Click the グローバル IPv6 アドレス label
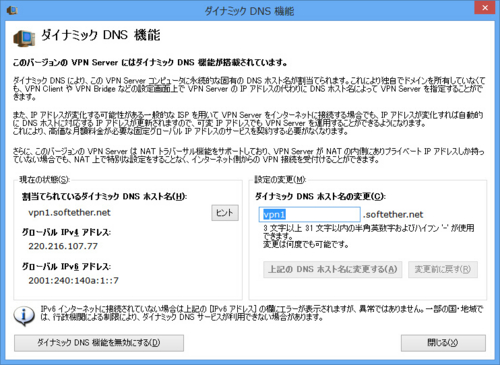Viewport: 500px width, 365px height. point(67,266)
